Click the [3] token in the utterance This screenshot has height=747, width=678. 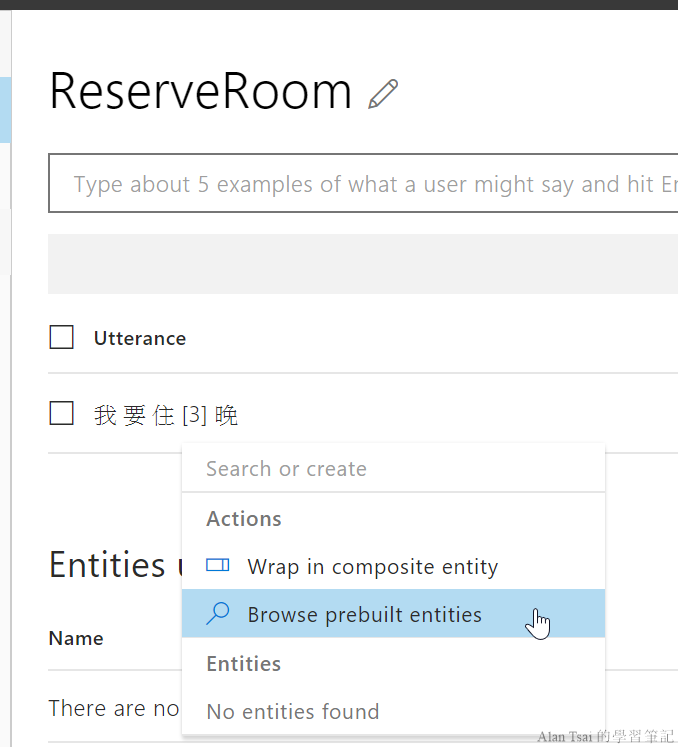tap(194, 415)
